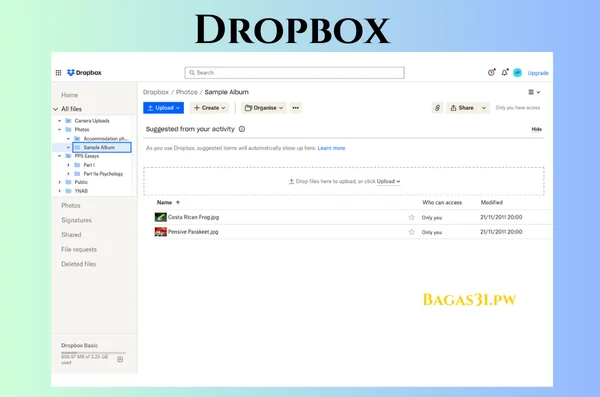Expand the Public folder arrow
600x397 pixels.
(x=60, y=182)
